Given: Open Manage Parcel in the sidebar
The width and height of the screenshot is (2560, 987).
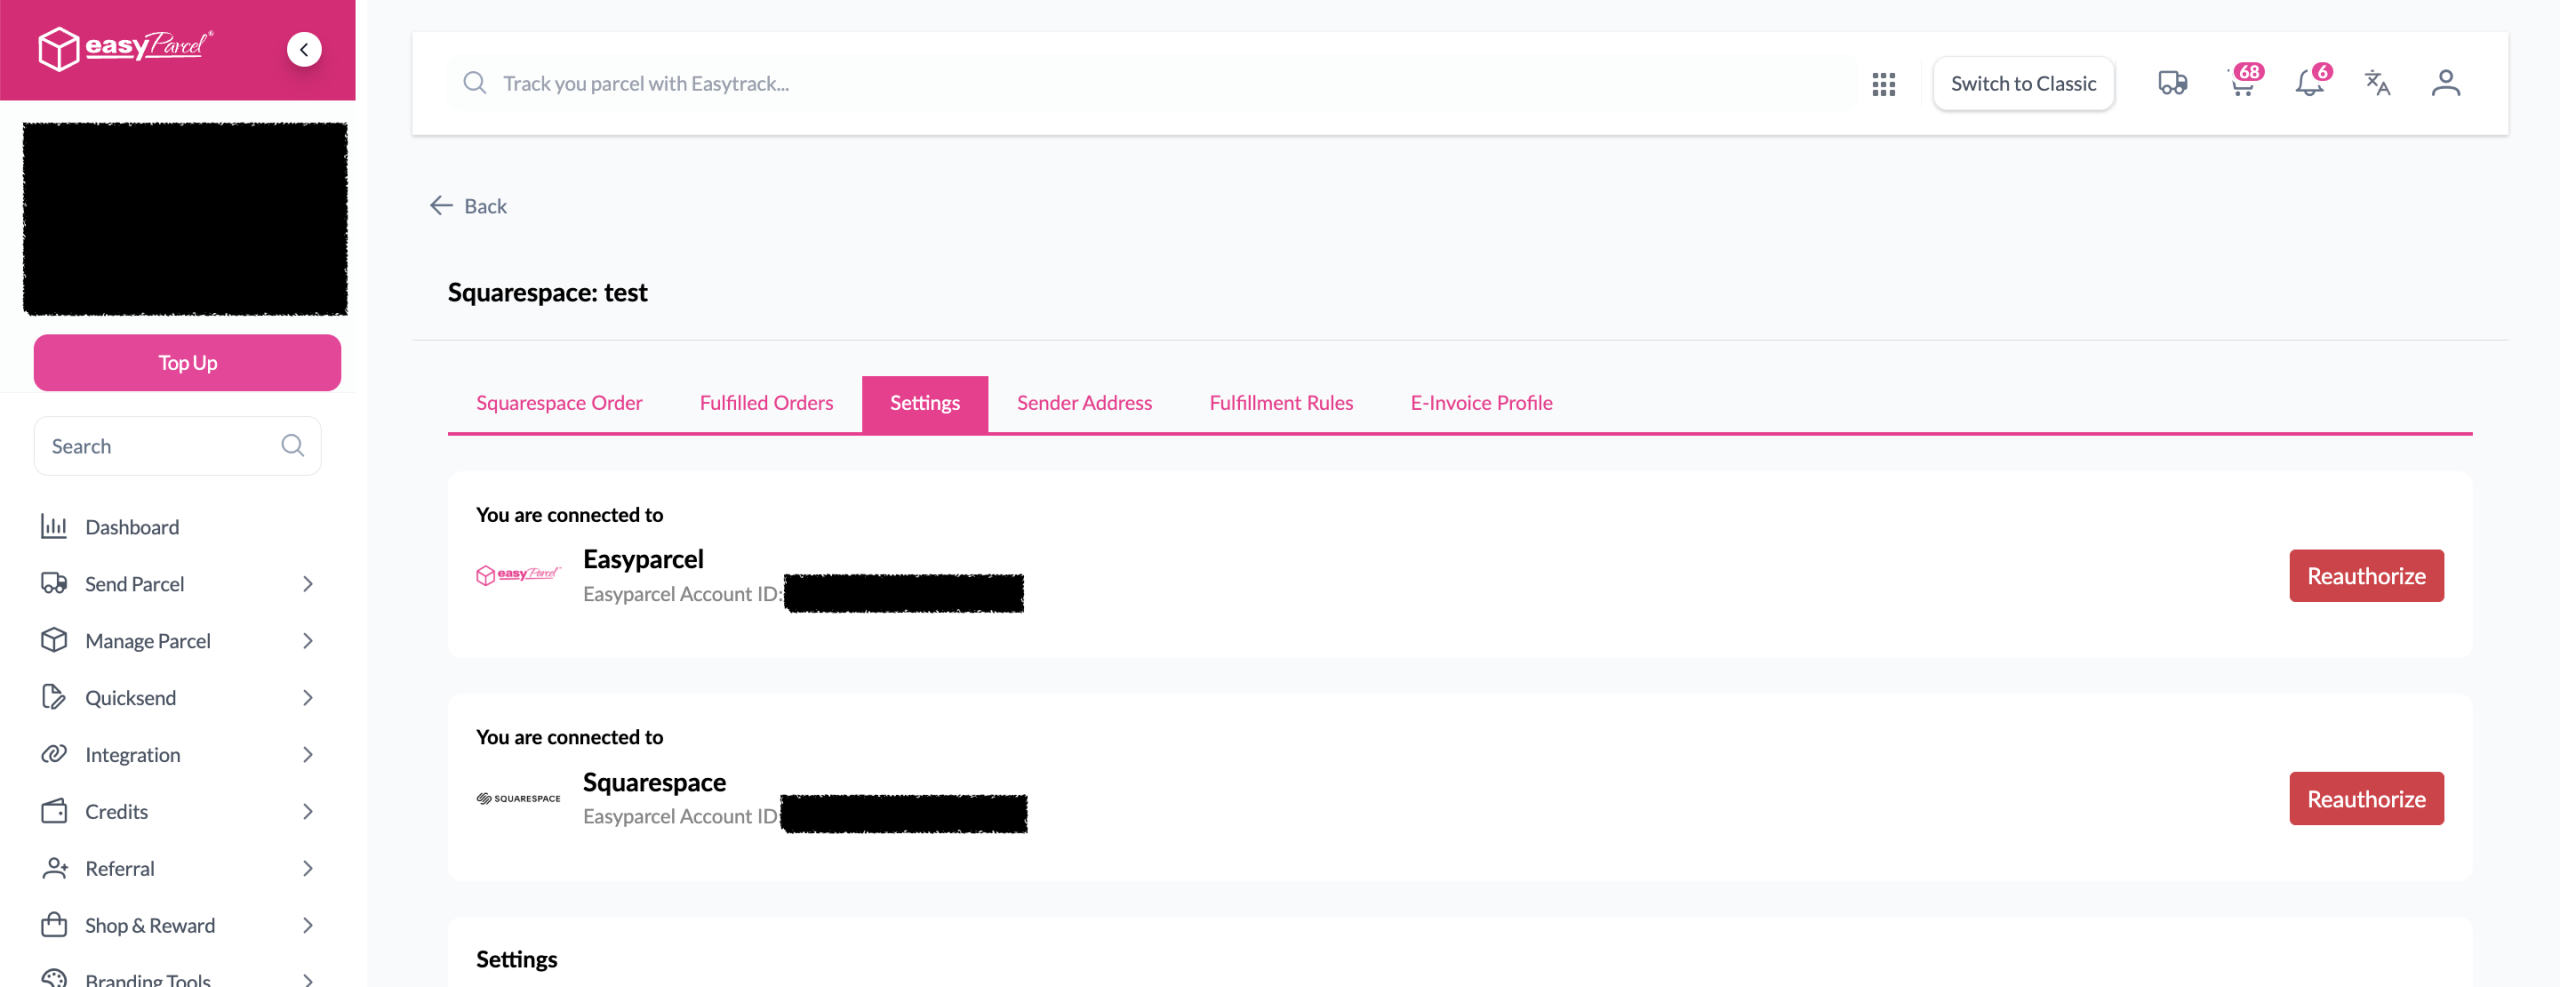Looking at the screenshot, I should [x=148, y=641].
